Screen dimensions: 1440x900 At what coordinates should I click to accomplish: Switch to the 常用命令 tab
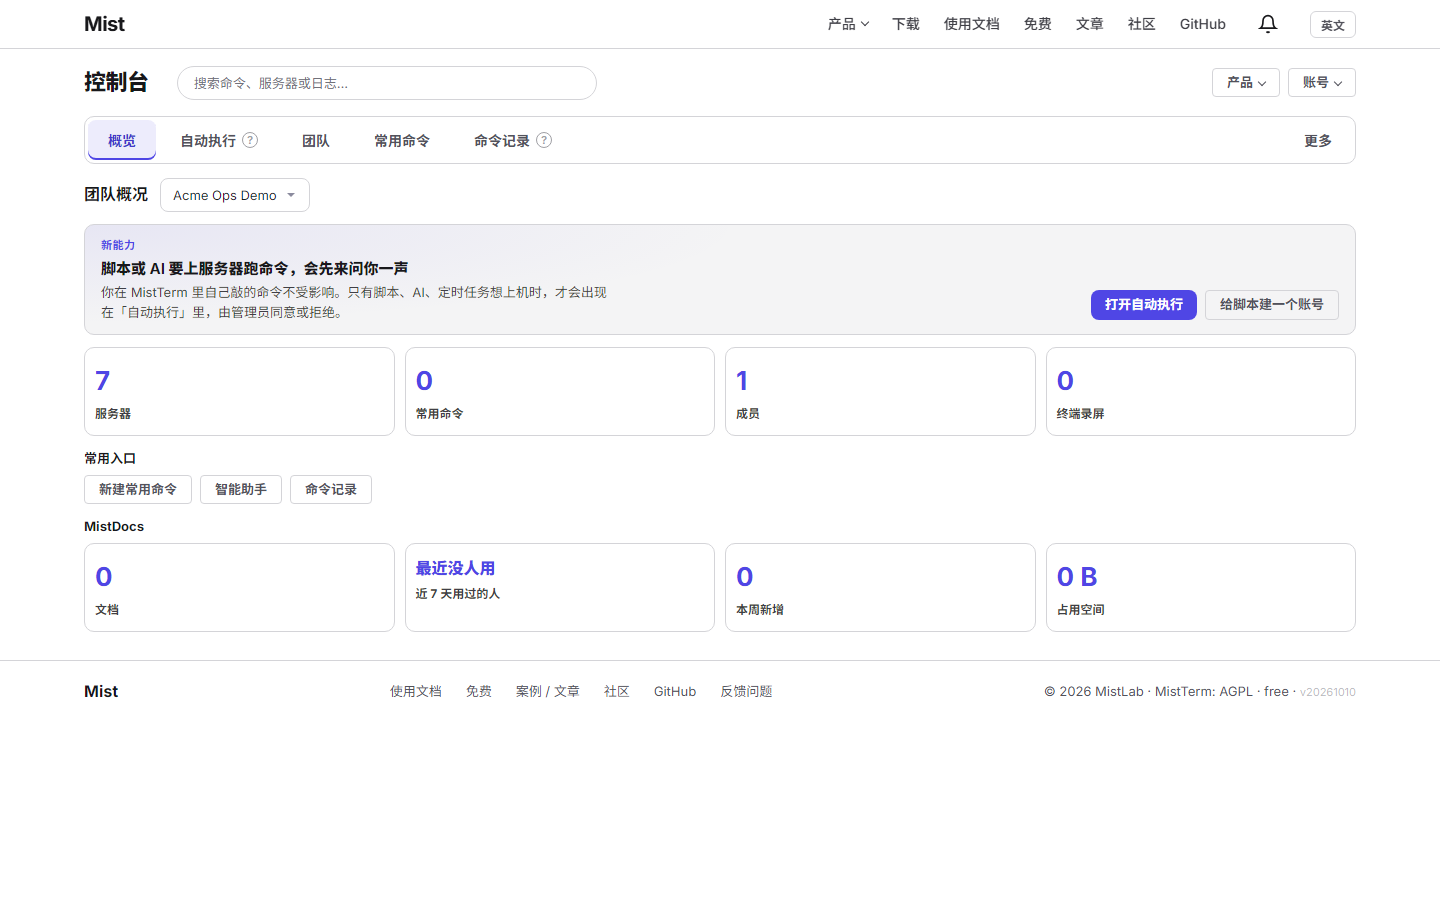coord(402,141)
